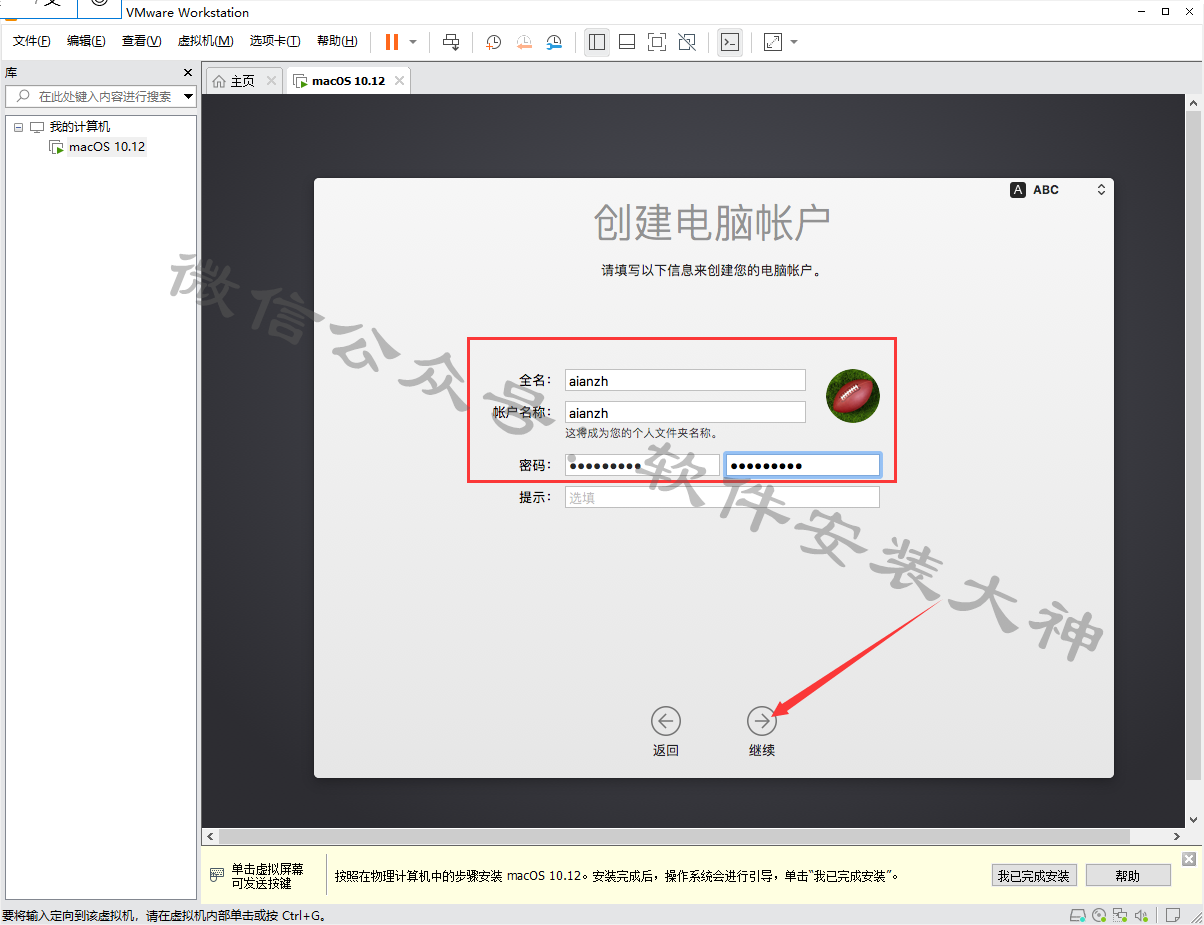Click the vertical scrollbar up arrow
Screen dimensions: 1204x925
(1193, 103)
